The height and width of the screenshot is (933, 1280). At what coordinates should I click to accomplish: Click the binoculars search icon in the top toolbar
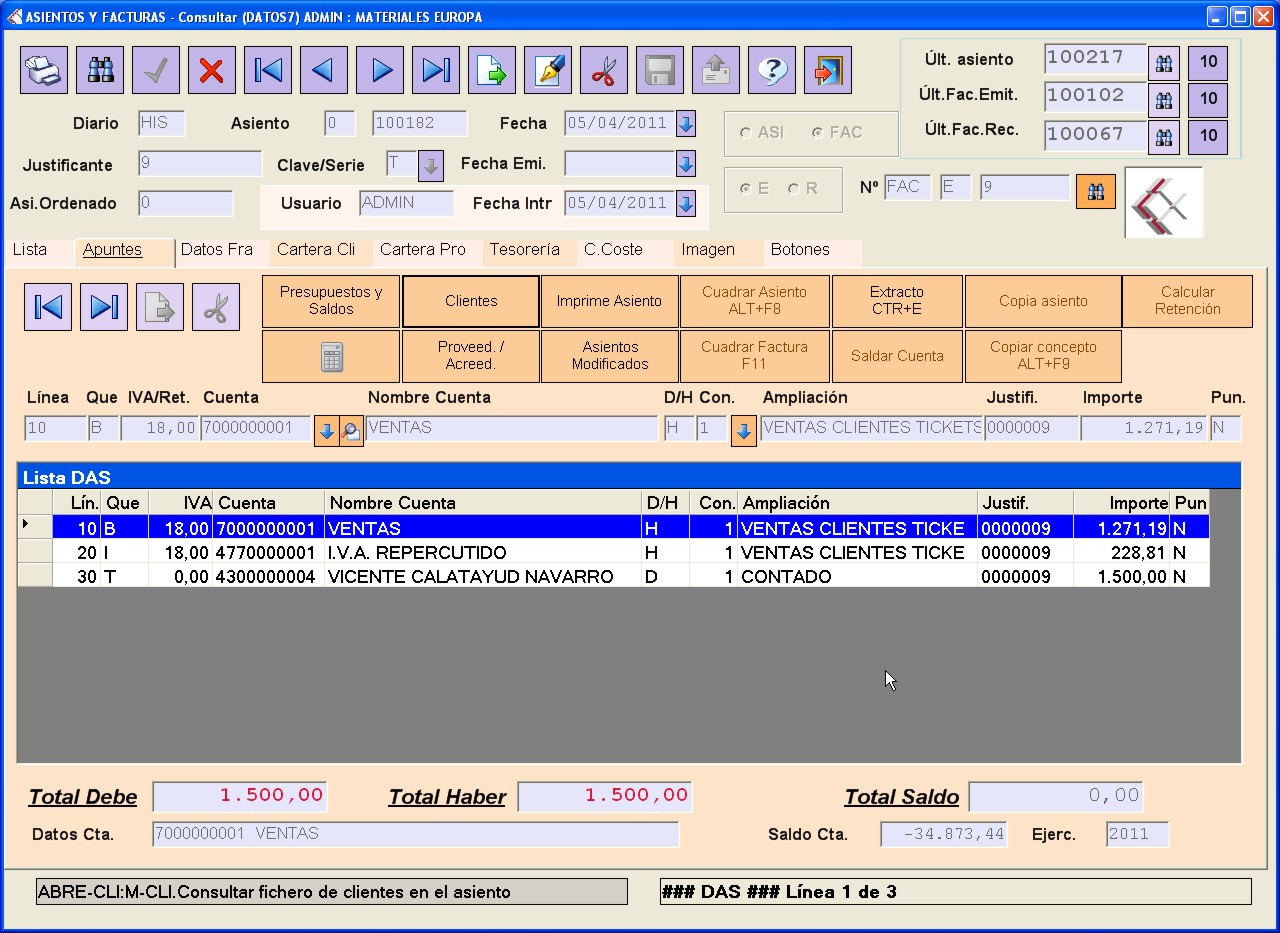[100, 70]
